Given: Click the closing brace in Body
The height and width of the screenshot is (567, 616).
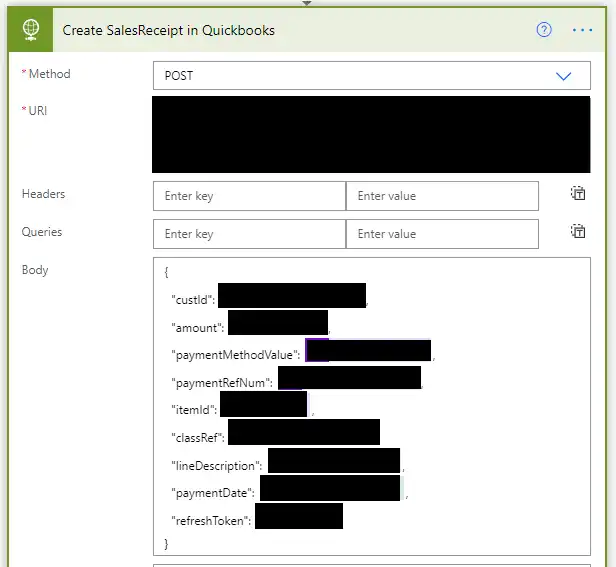Looking at the screenshot, I should 166,544.
